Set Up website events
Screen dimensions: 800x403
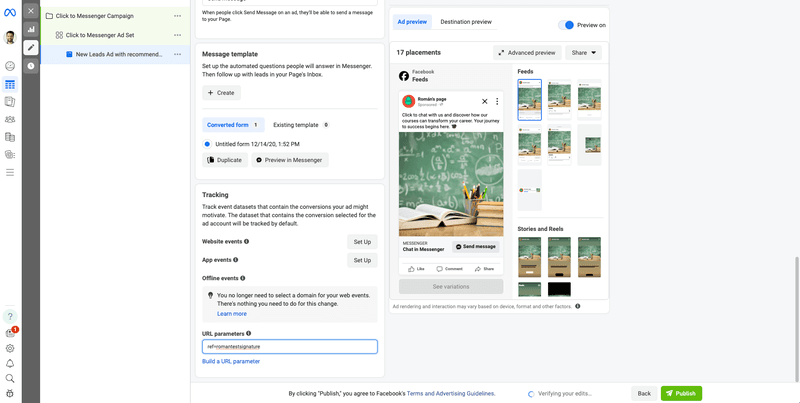362,242
